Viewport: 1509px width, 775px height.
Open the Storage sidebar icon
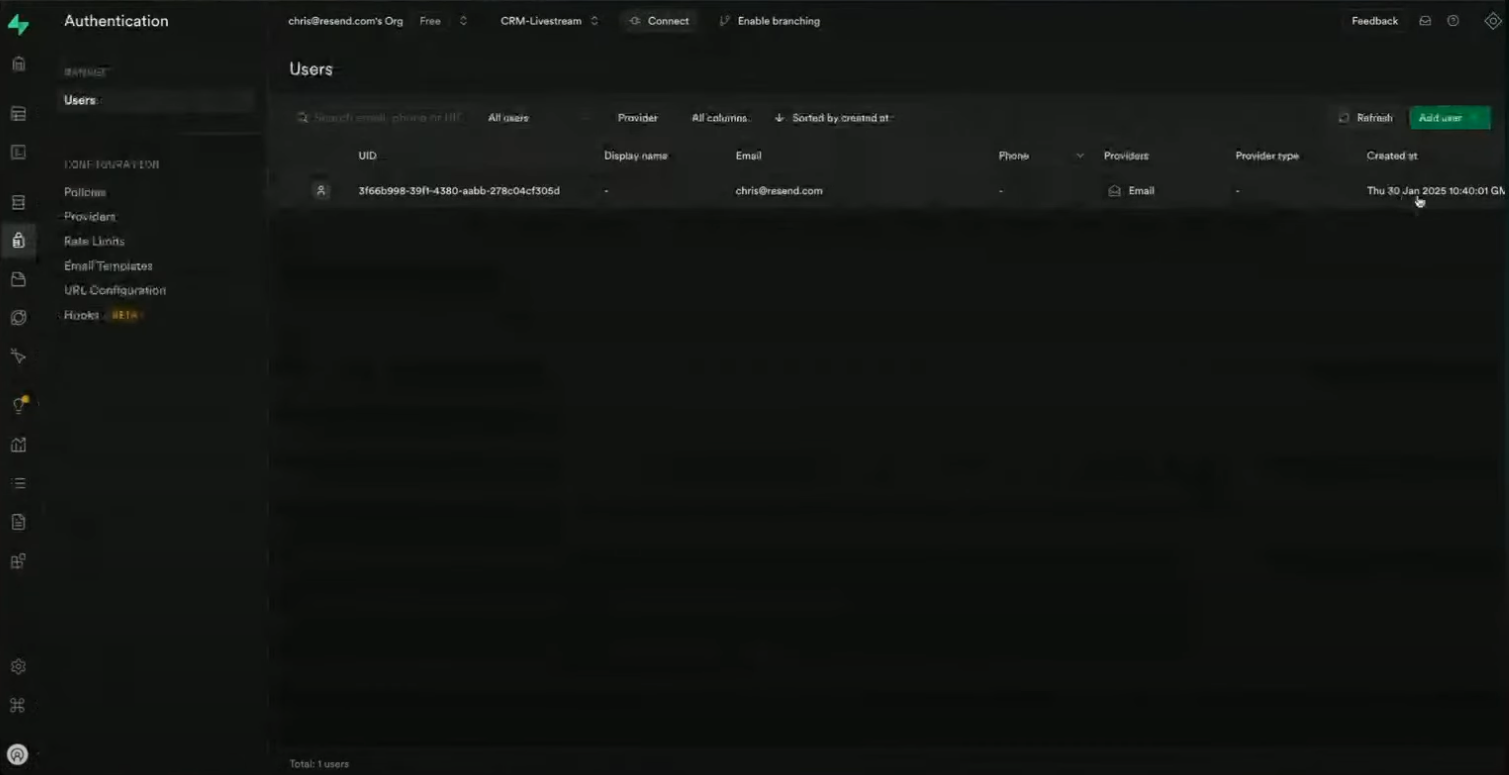point(18,279)
